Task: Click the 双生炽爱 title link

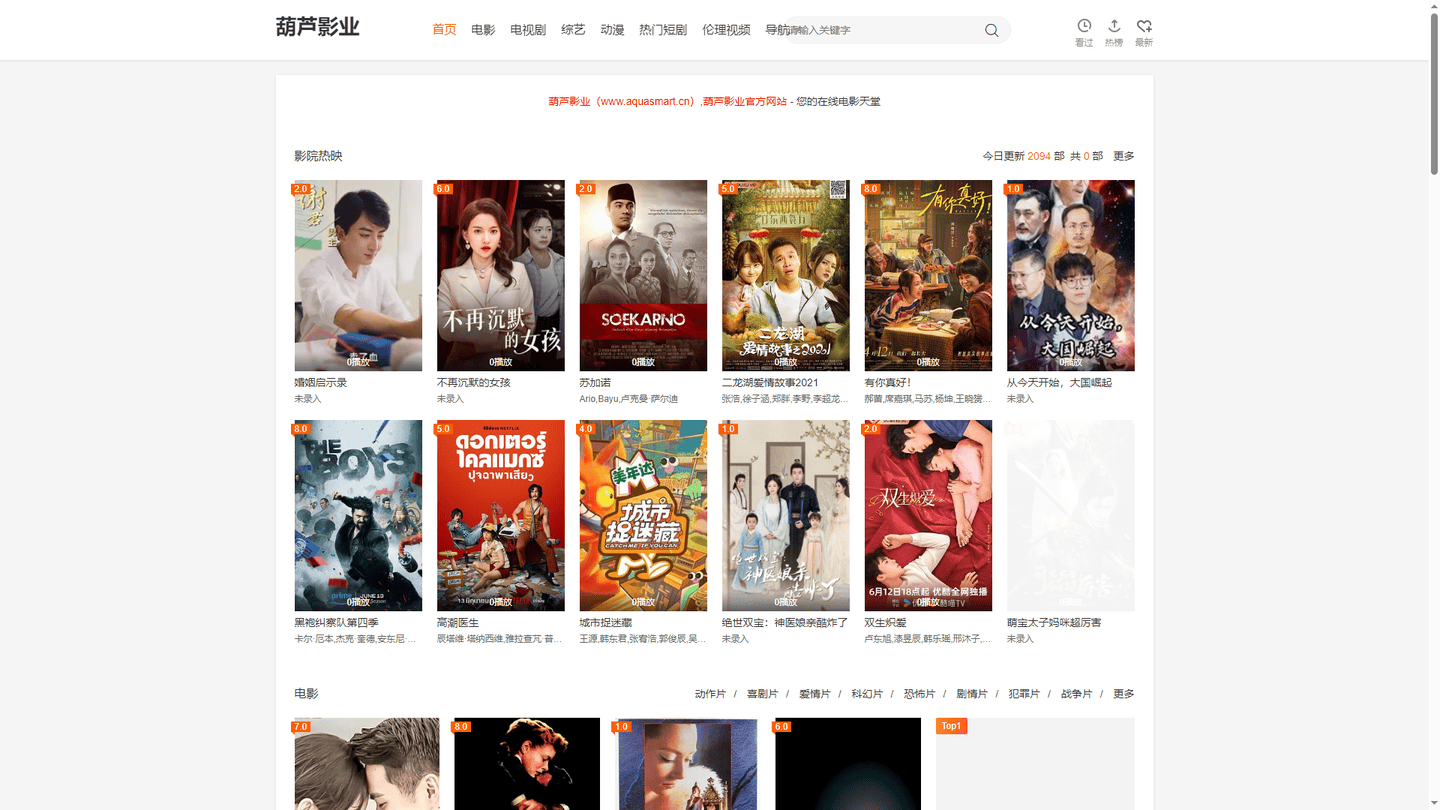Action: tap(885, 622)
